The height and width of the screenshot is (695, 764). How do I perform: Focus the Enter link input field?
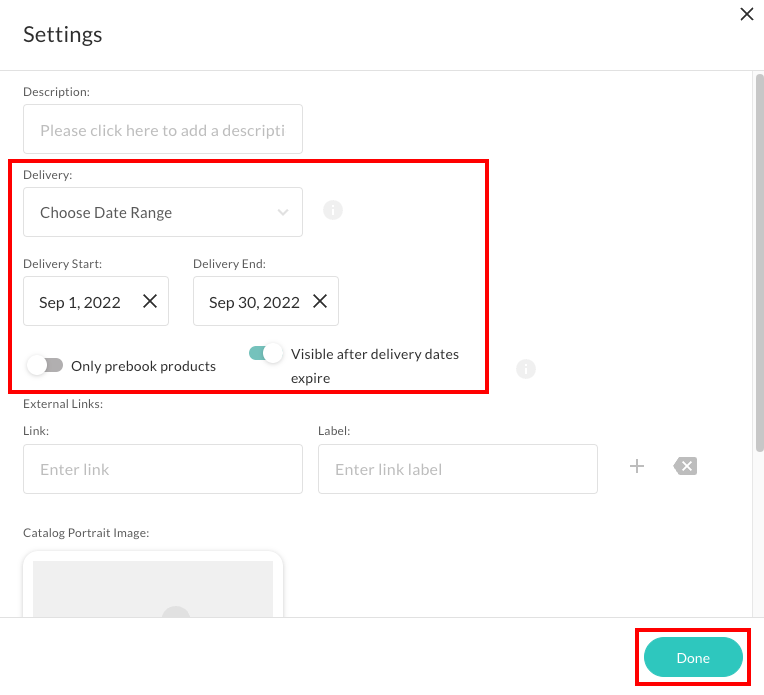162,469
